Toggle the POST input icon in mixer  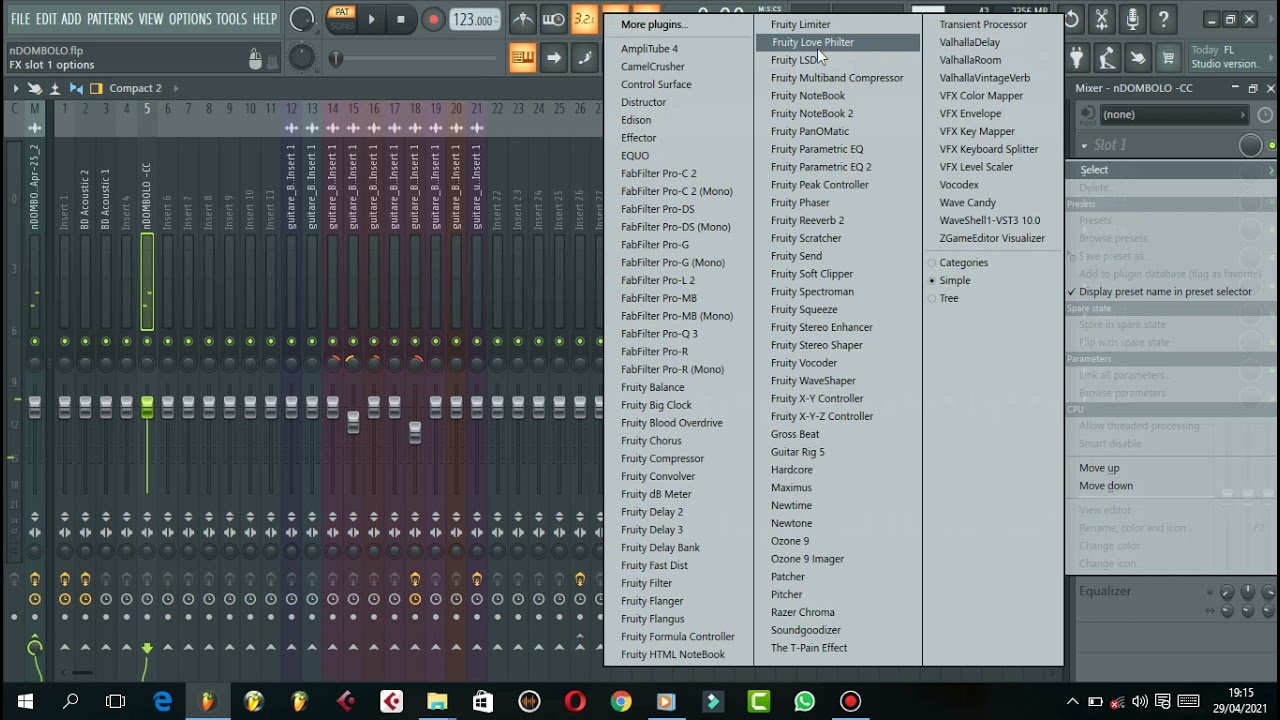point(1087,114)
